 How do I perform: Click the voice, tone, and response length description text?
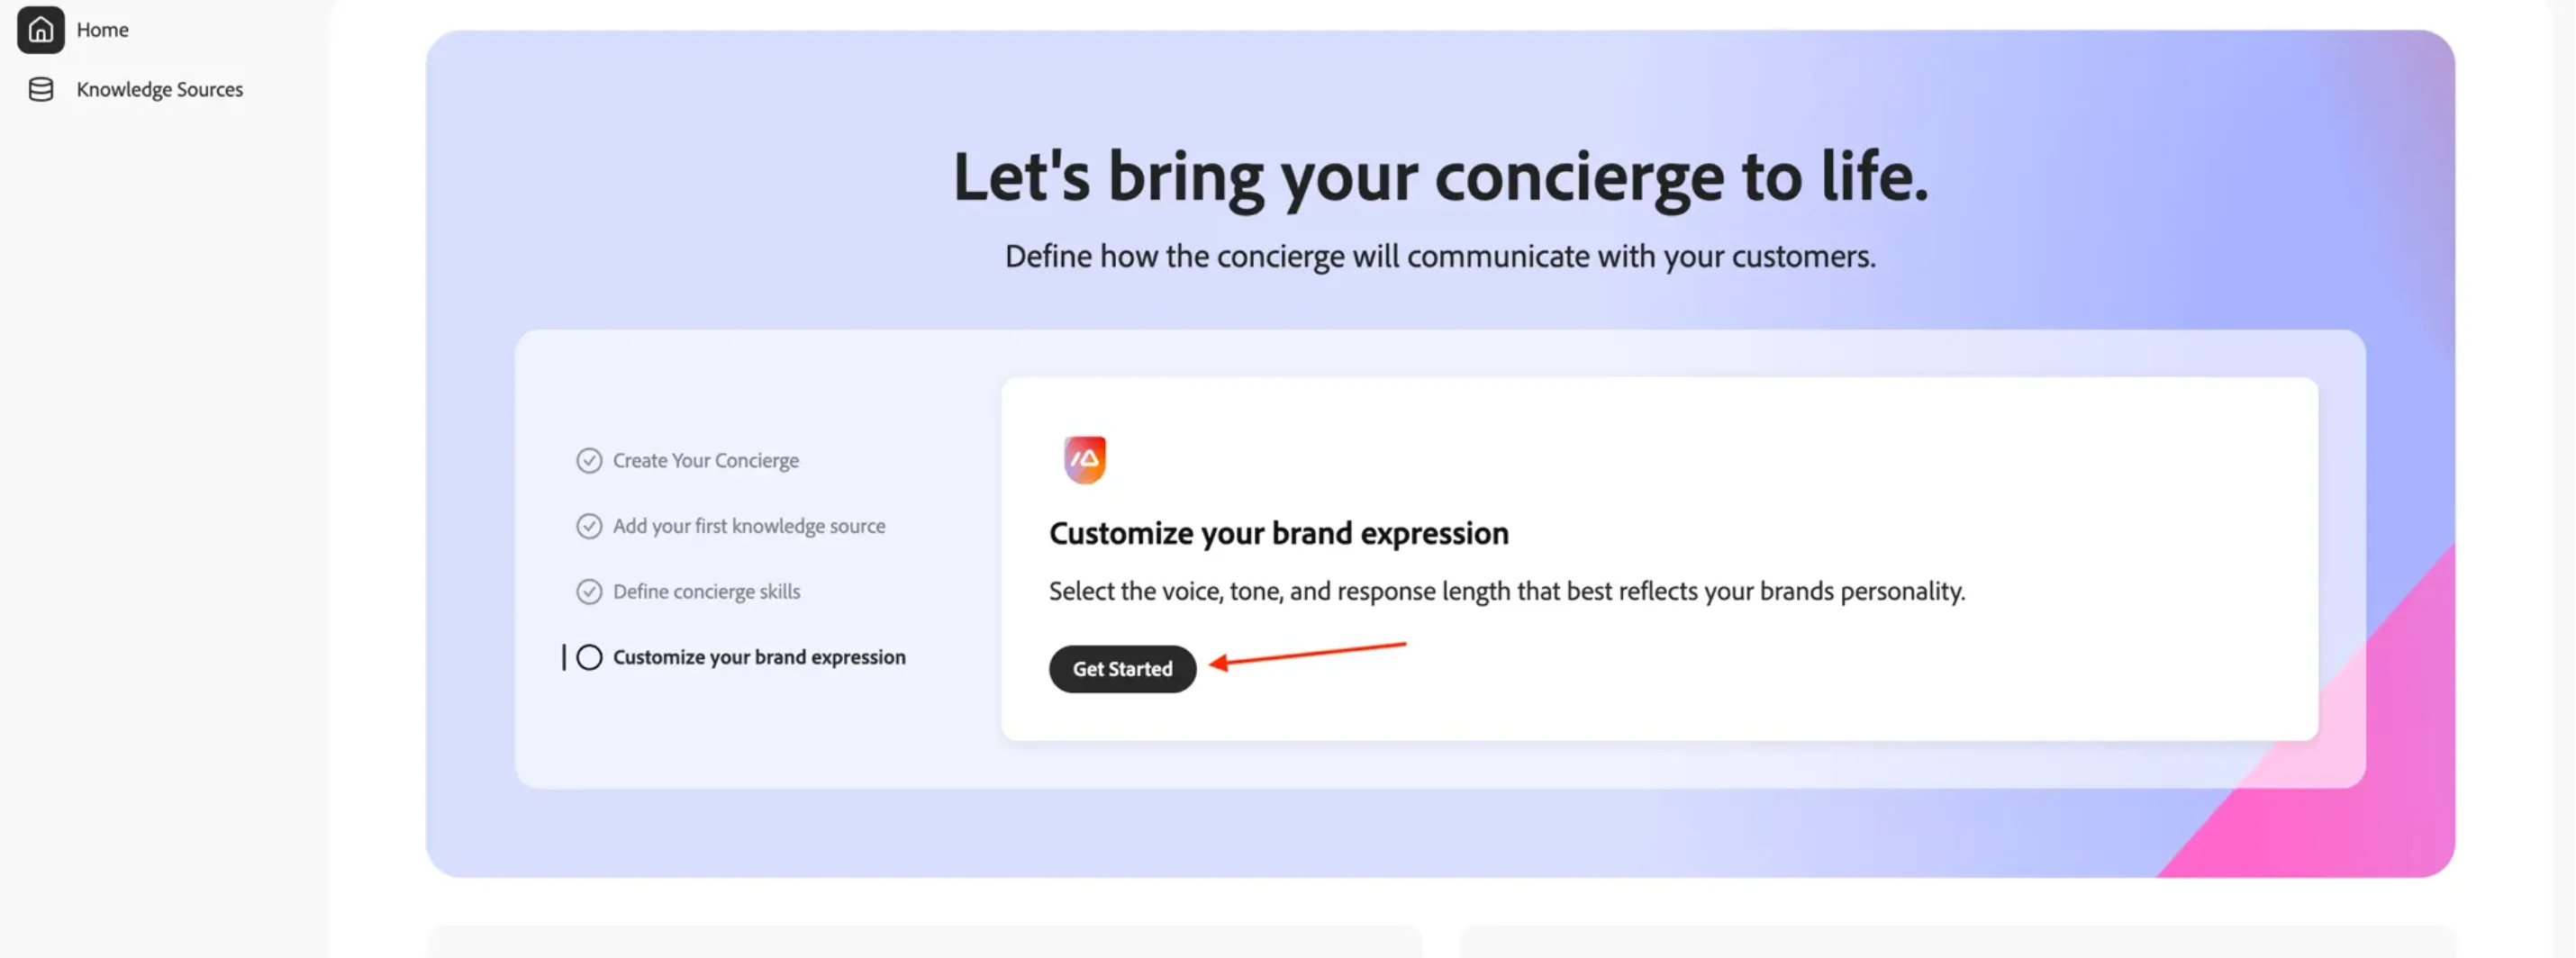(x=1507, y=592)
